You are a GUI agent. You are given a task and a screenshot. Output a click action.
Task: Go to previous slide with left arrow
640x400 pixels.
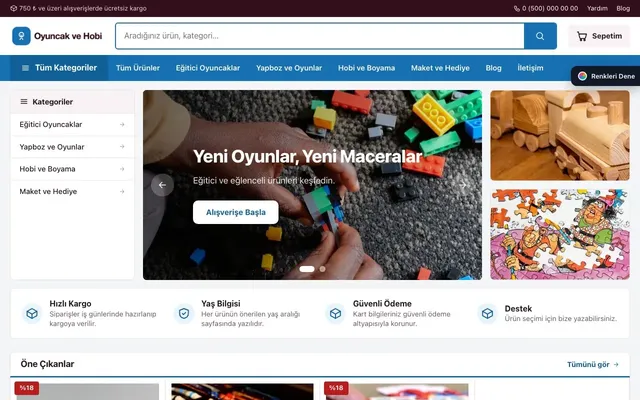point(162,185)
